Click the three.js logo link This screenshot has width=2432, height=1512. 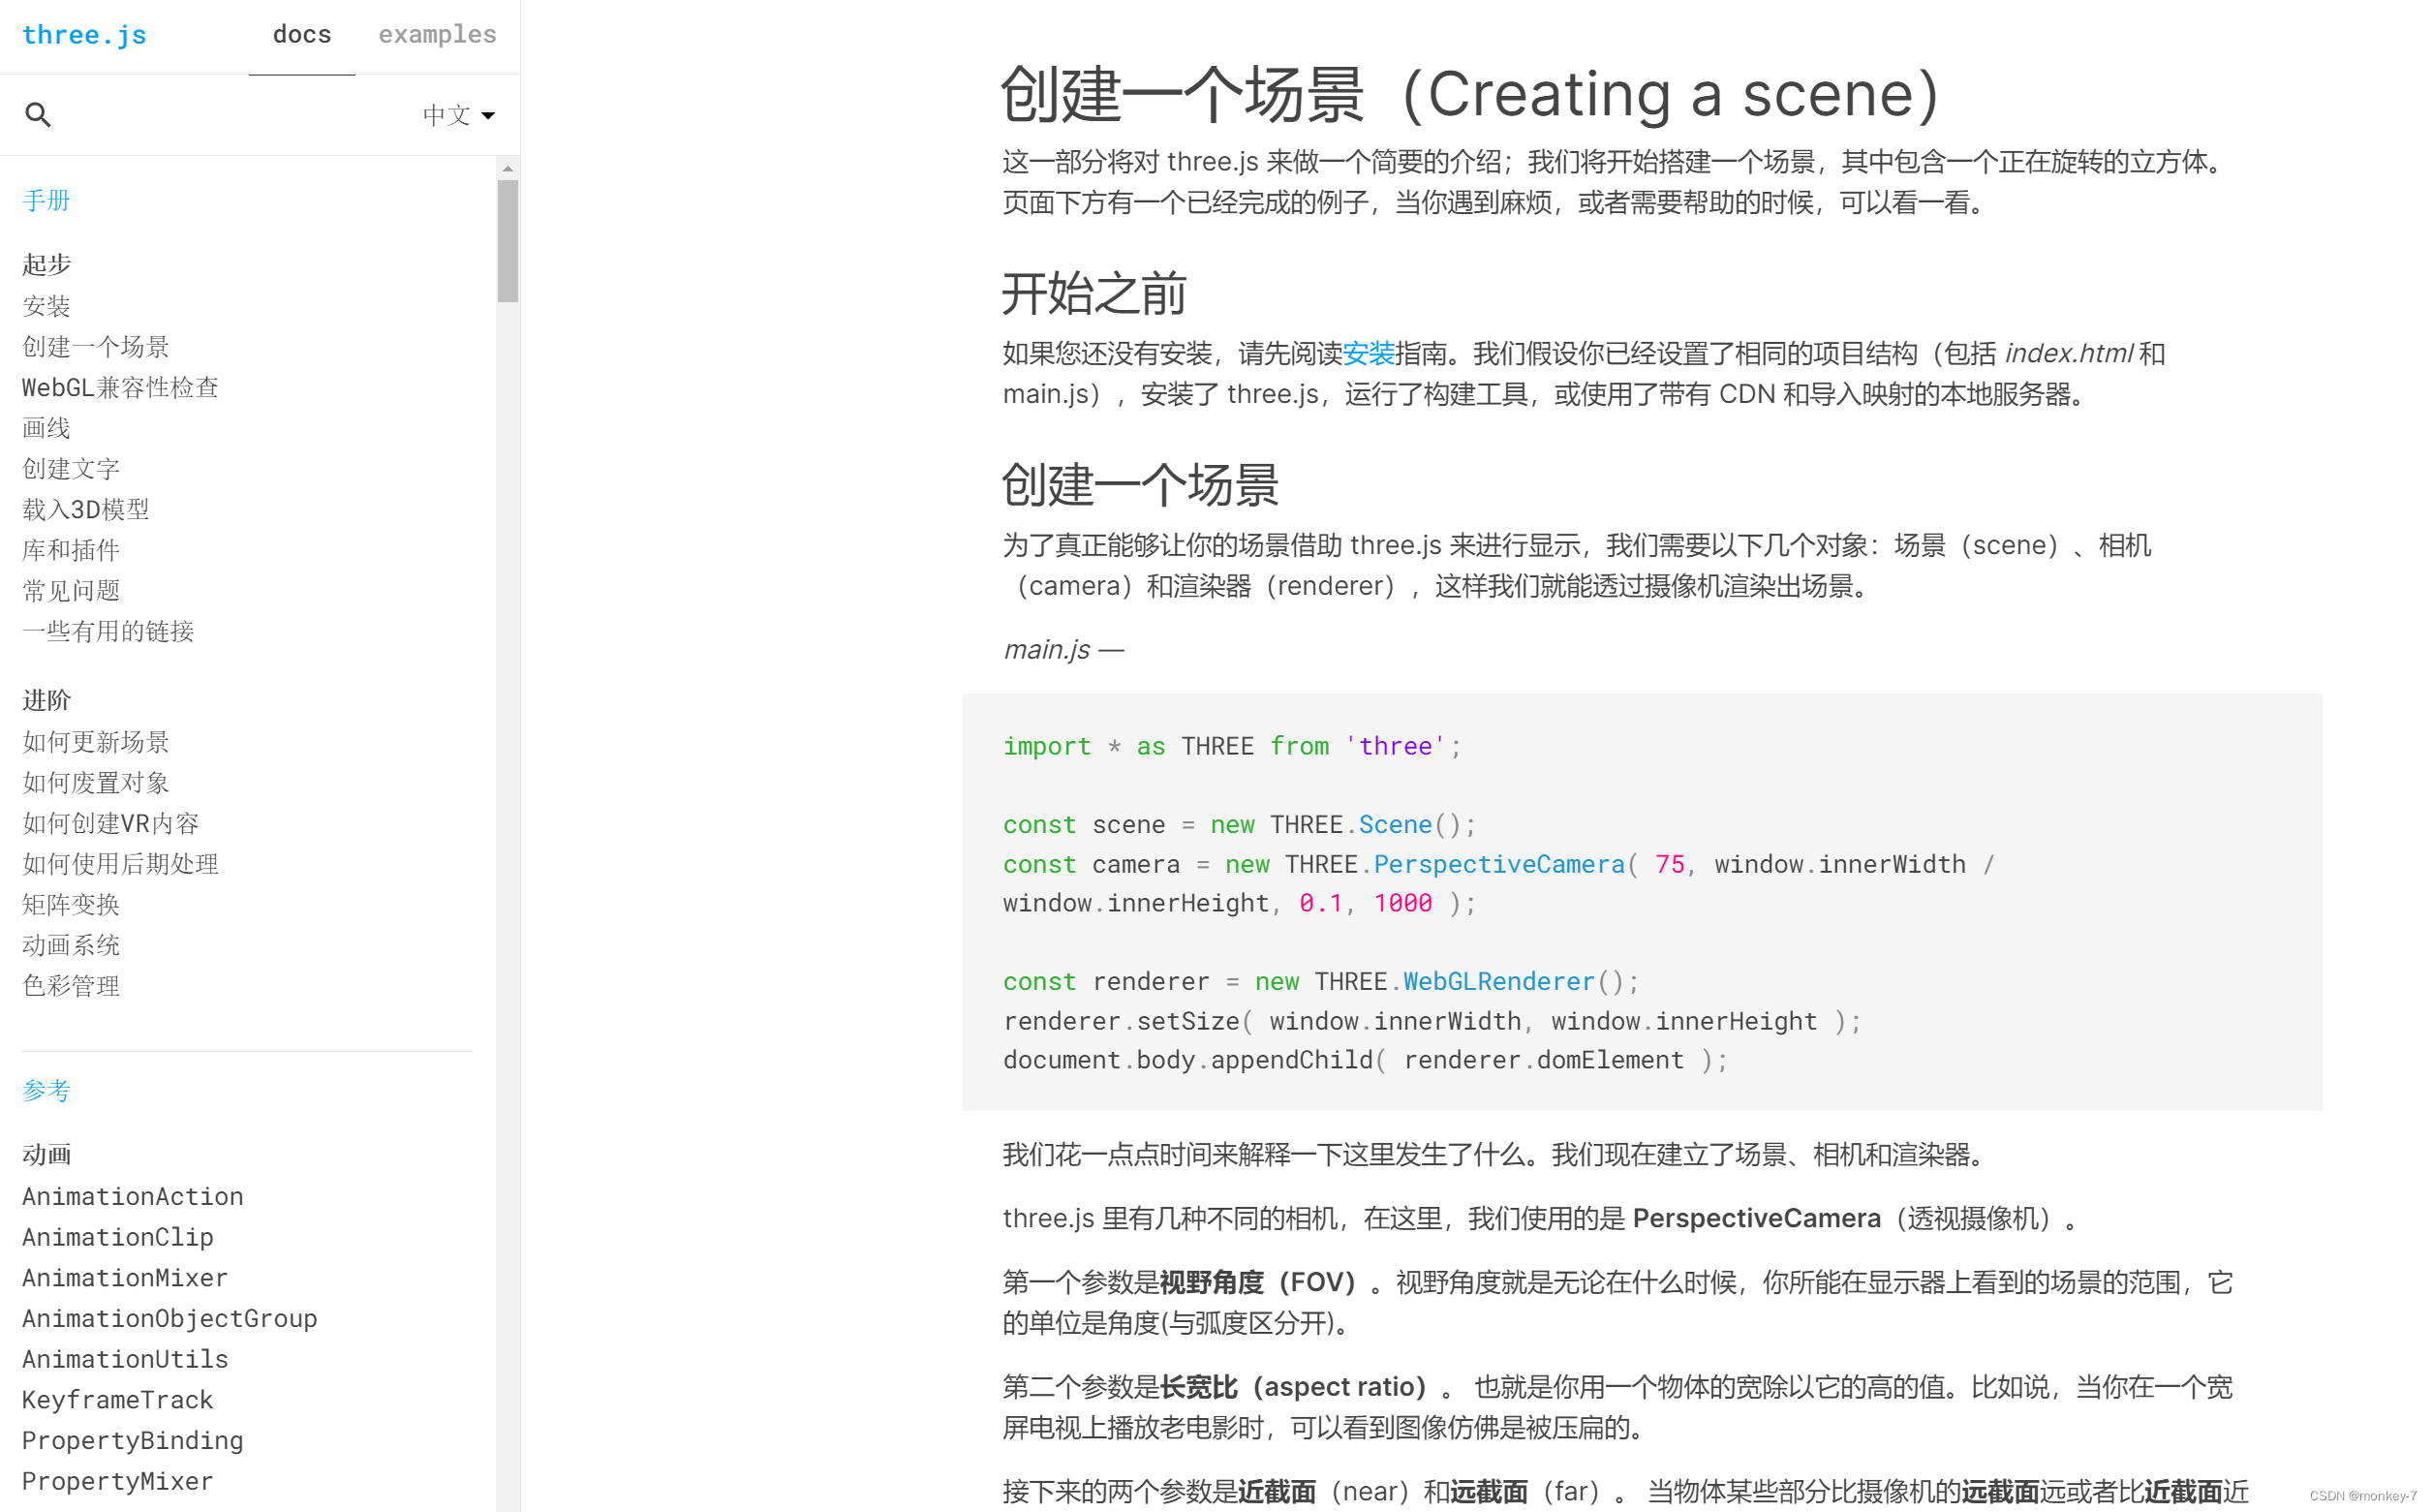[84, 35]
